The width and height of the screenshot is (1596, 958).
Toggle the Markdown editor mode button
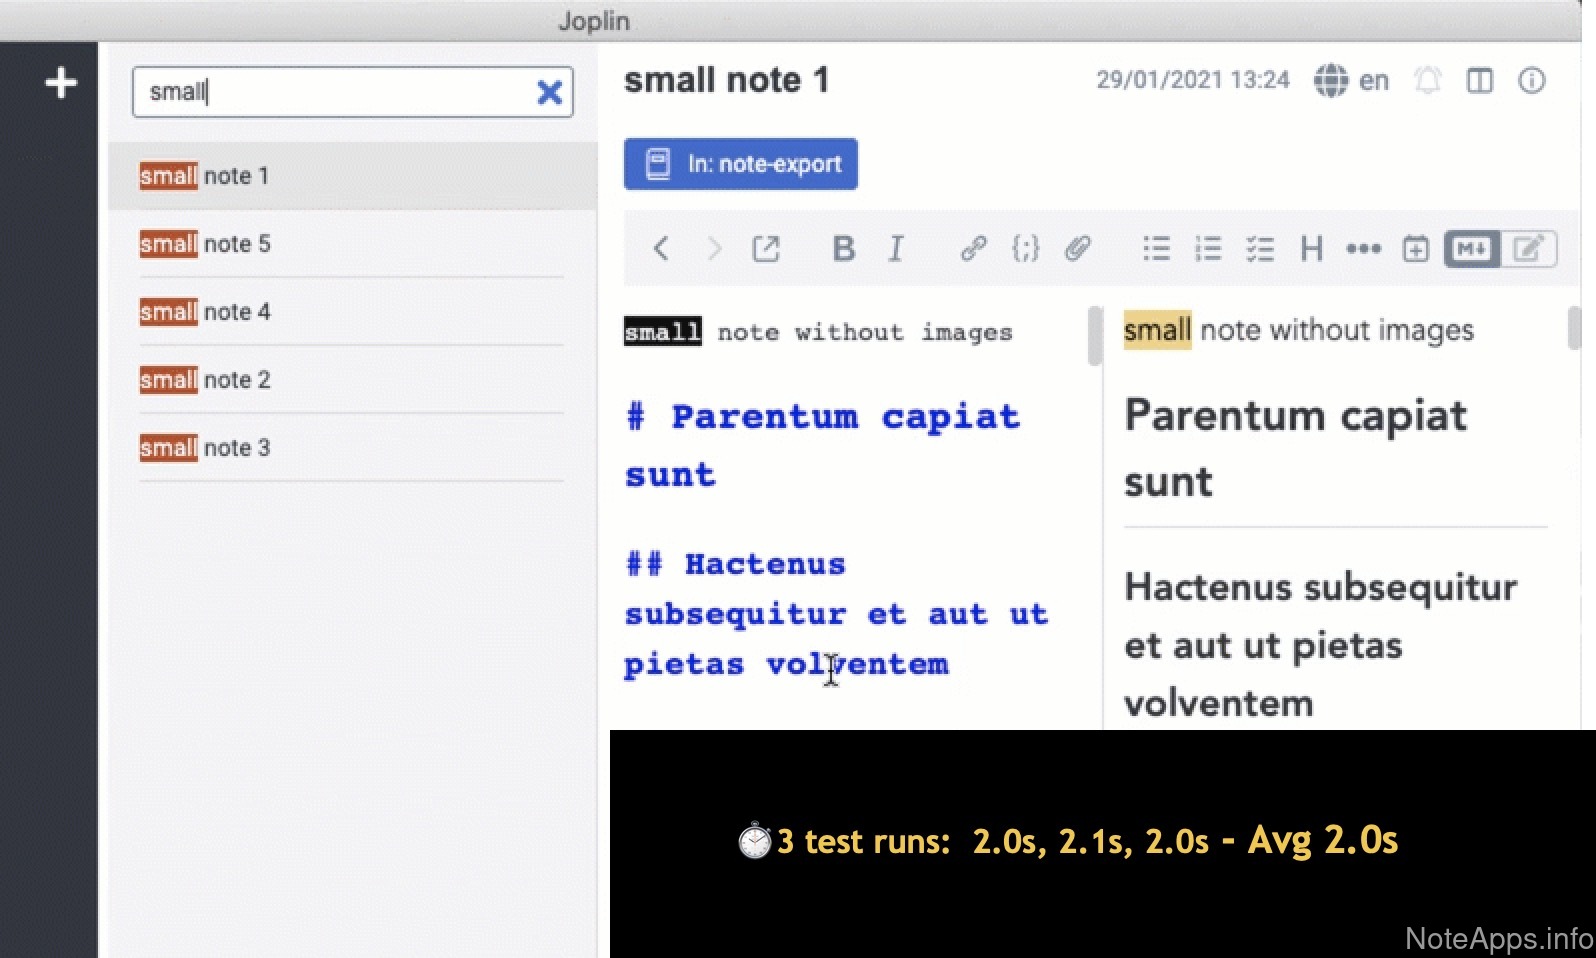1472,249
